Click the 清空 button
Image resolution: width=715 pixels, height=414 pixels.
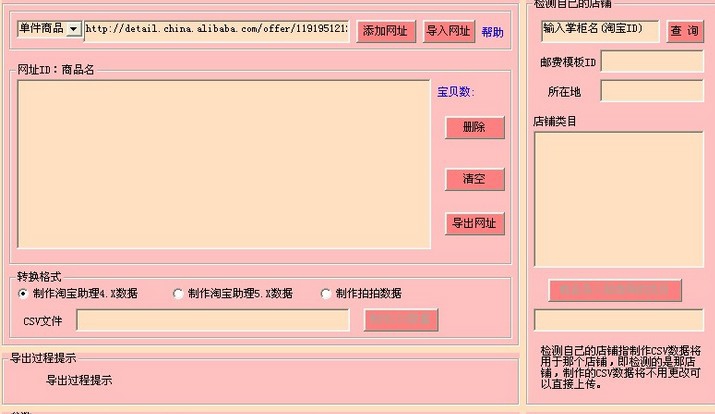[475, 179]
